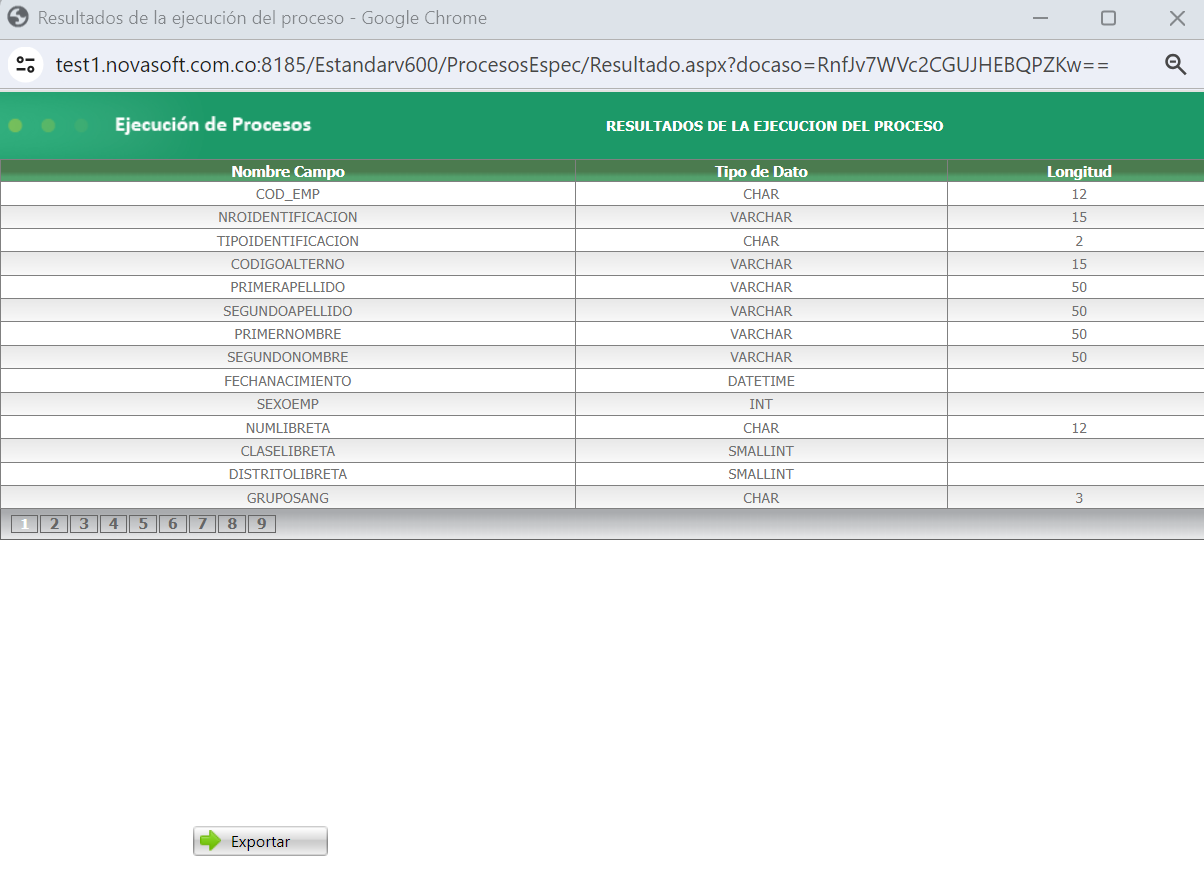Click the green arrow icon on Exportar
This screenshot has width=1204, height=882.
(210, 841)
